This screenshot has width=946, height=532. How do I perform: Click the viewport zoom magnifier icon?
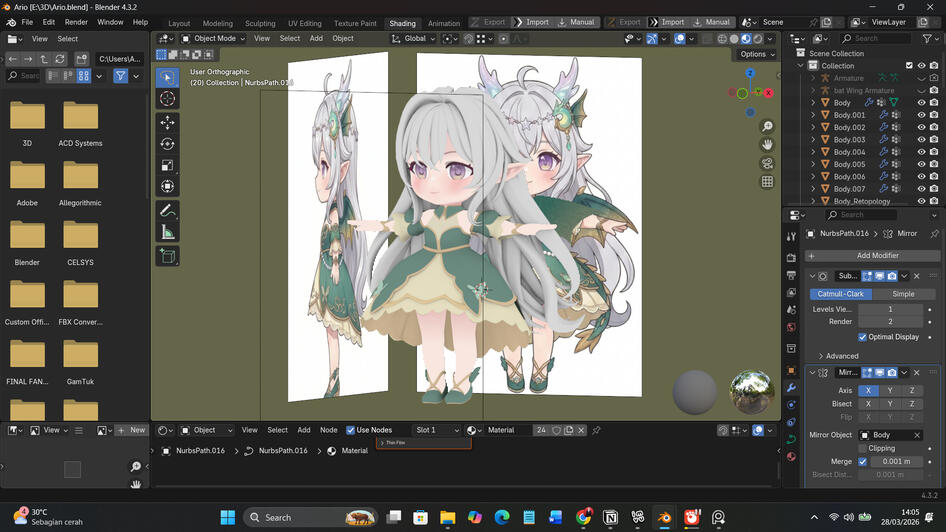tap(767, 126)
